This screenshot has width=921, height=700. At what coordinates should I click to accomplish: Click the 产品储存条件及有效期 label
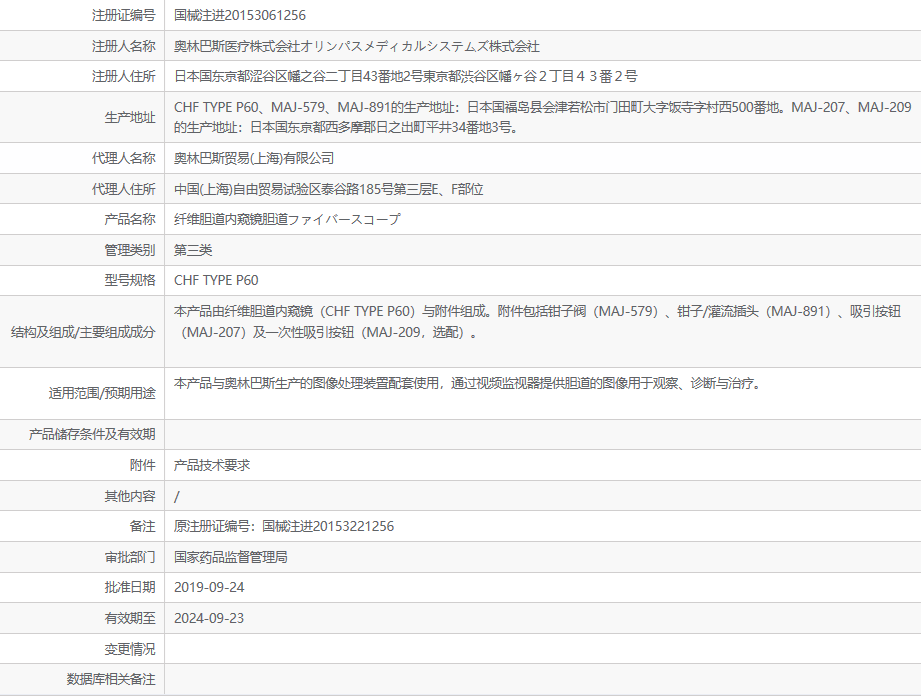pos(92,434)
